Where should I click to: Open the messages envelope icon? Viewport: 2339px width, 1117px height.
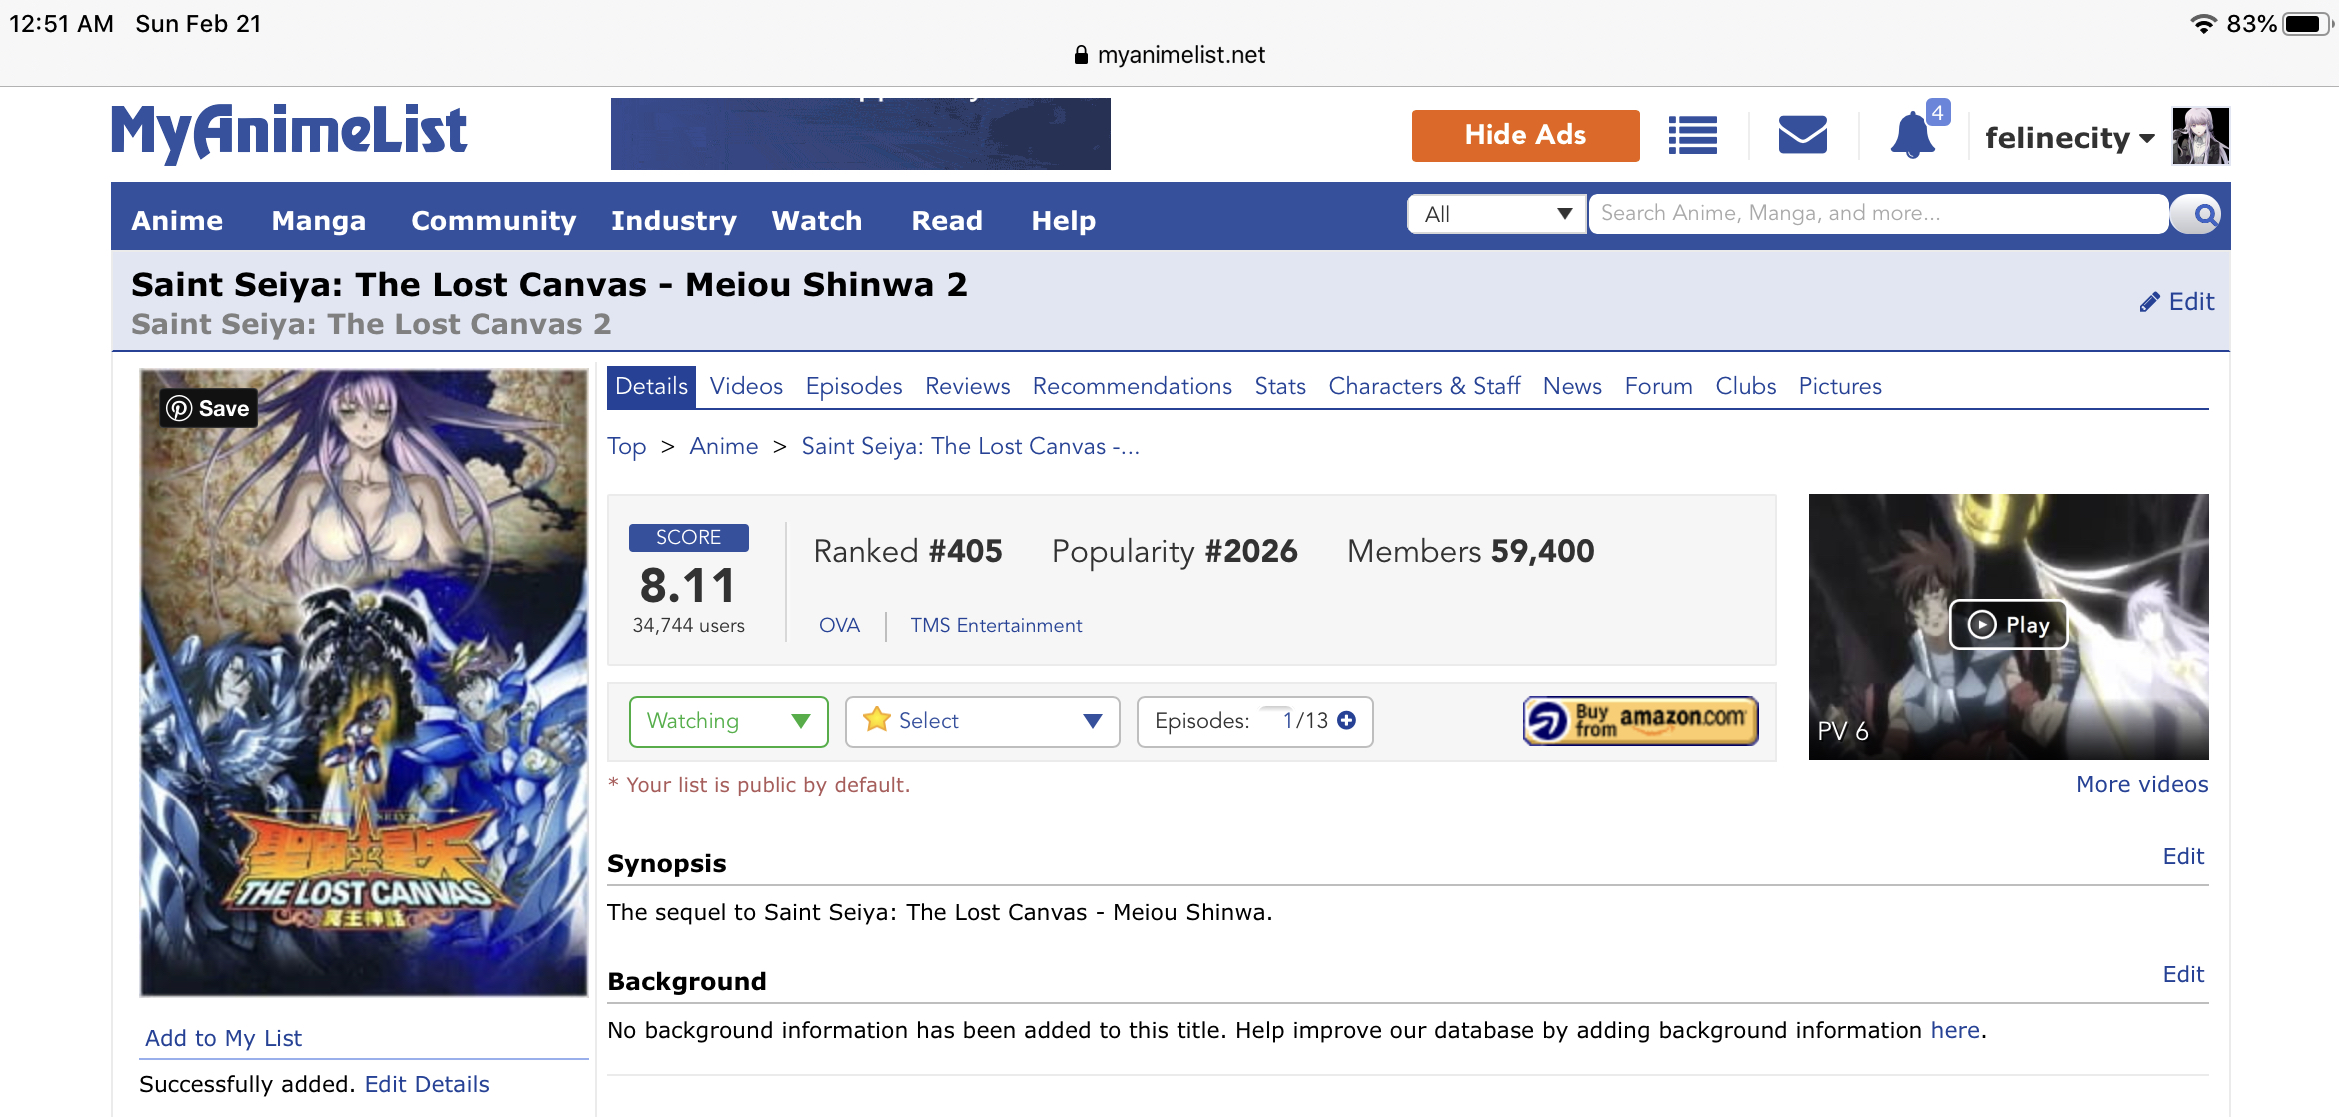tap(1802, 135)
